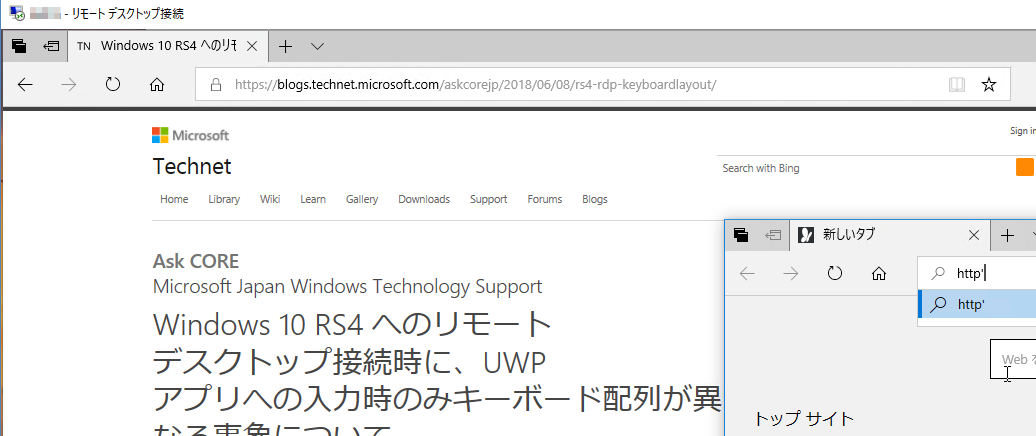Click the Sign in link
This screenshot has width=1036, height=436.
coord(1023,131)
